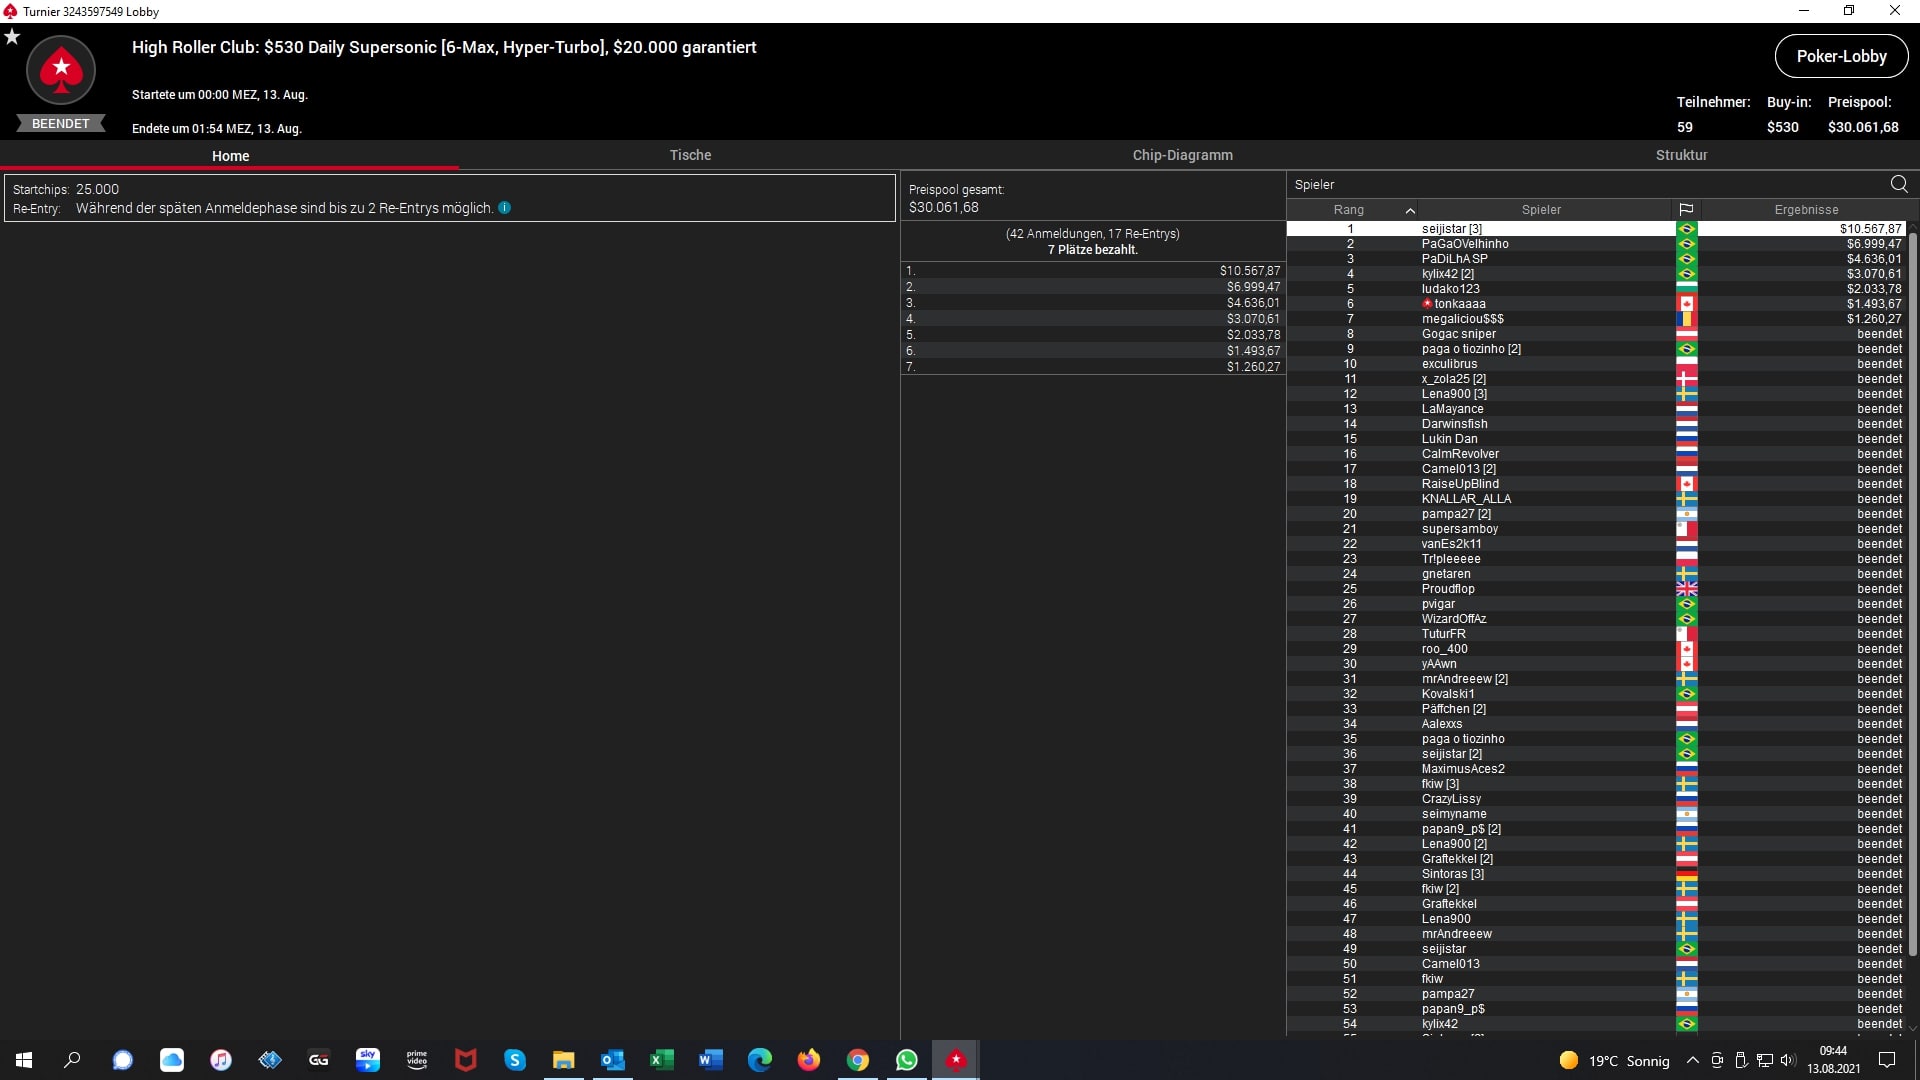Click the country flag column header
Image resolution: width=1920 pixels, height=1080 pixels.
(1686, 210)
